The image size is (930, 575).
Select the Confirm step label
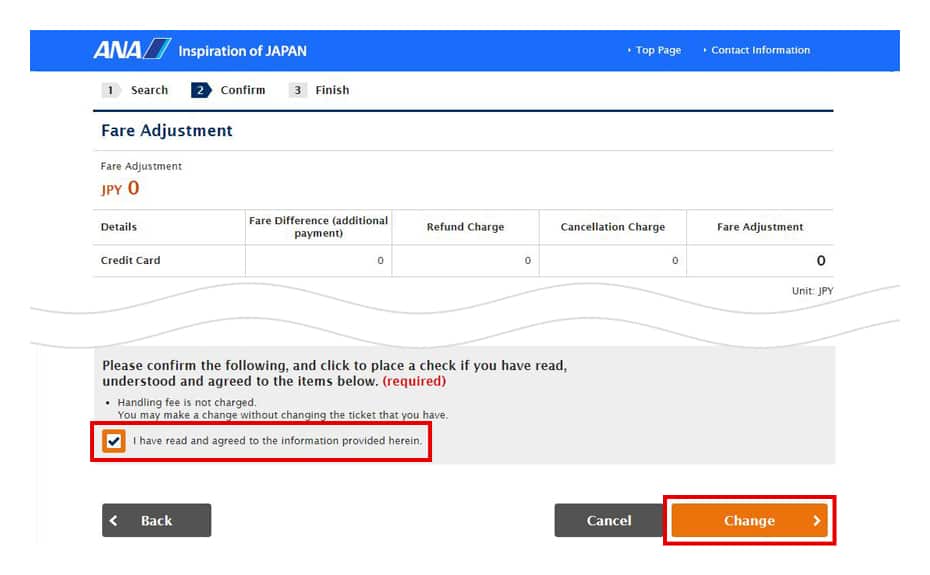pyautogui.click(x=243, y=90)
